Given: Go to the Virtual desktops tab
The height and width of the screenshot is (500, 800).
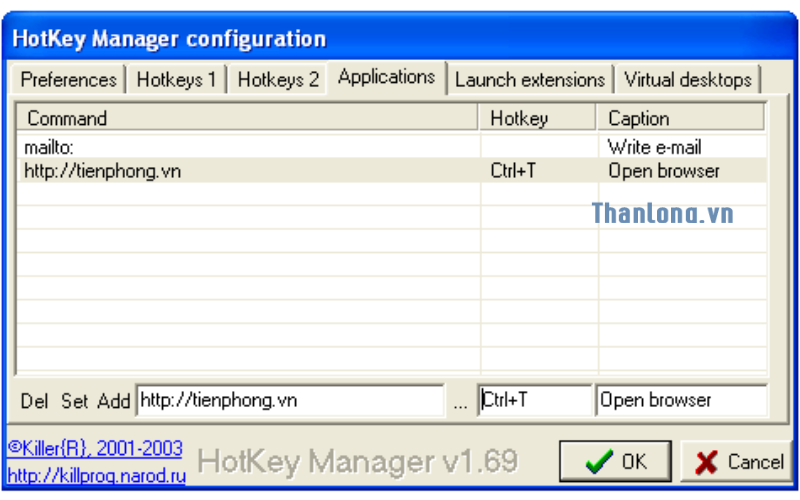Looking at the screenshot, I should coord(688,80).
